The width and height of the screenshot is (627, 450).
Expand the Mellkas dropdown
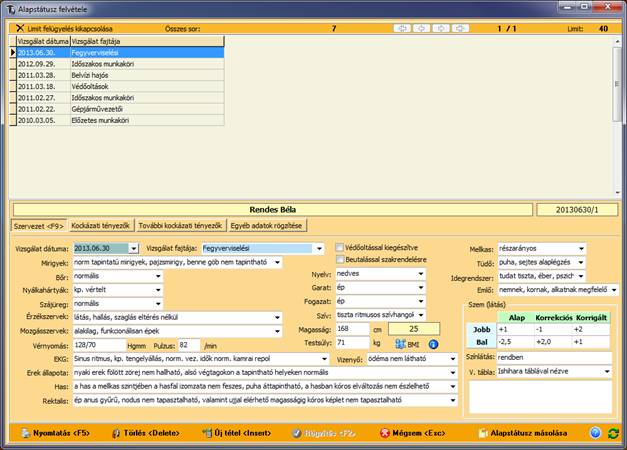pyautogui.click(x=581, y=248)
